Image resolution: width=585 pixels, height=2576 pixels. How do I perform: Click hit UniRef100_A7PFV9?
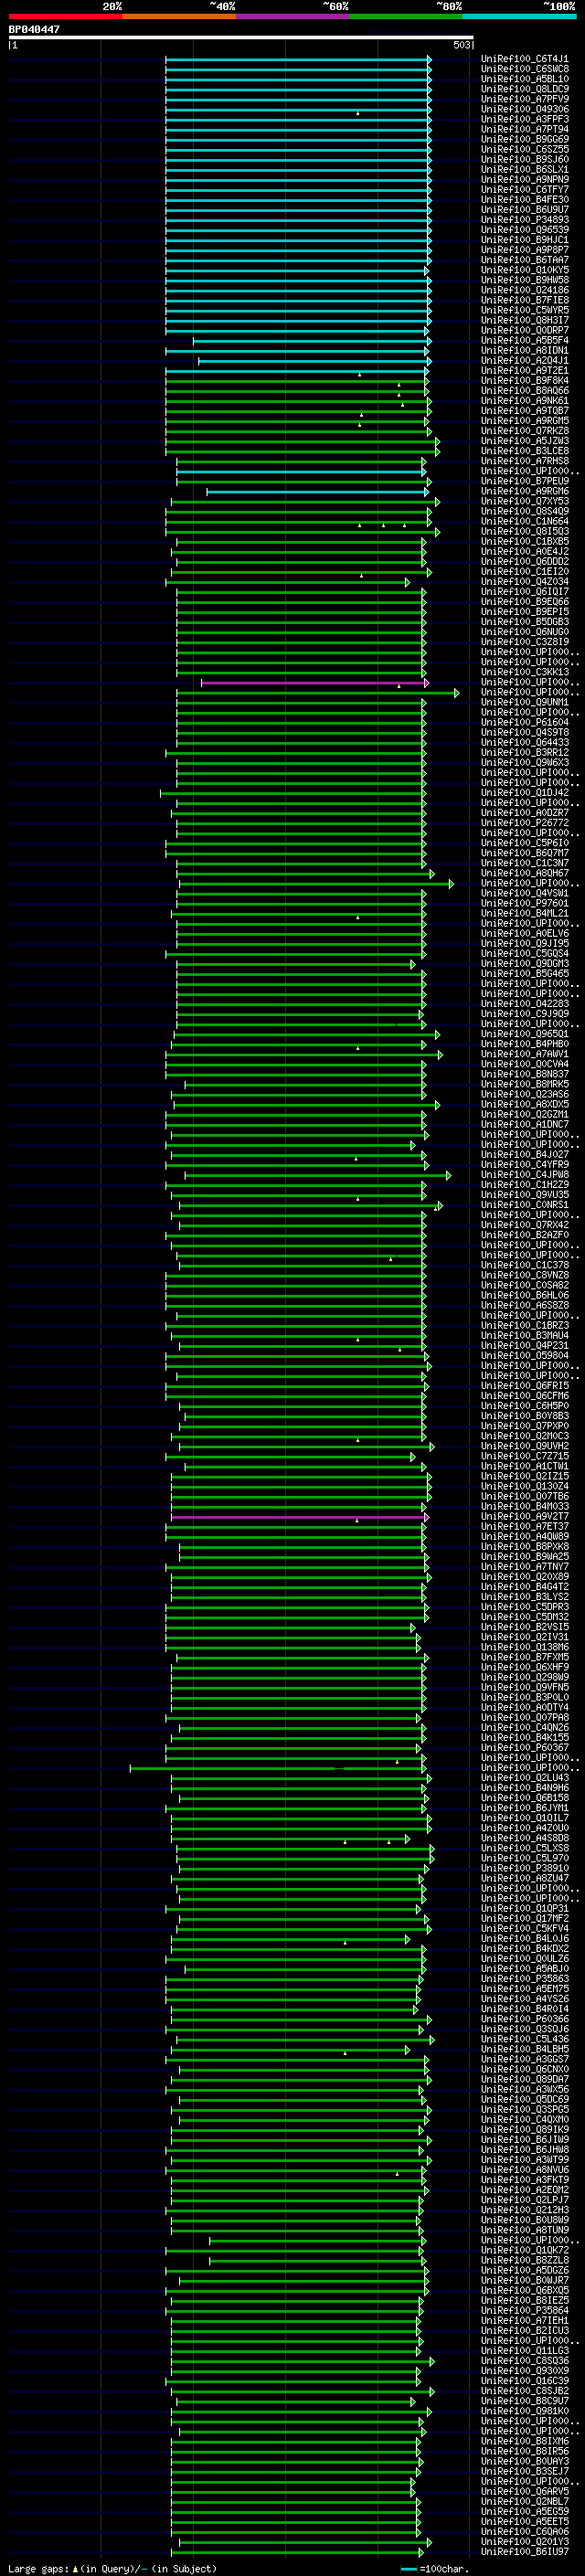525,99
